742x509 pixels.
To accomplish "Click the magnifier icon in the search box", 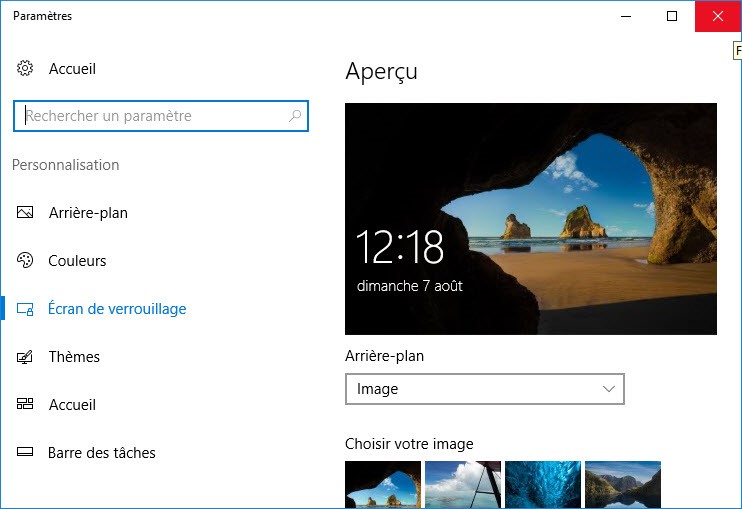I will click(x=295, y=116).
